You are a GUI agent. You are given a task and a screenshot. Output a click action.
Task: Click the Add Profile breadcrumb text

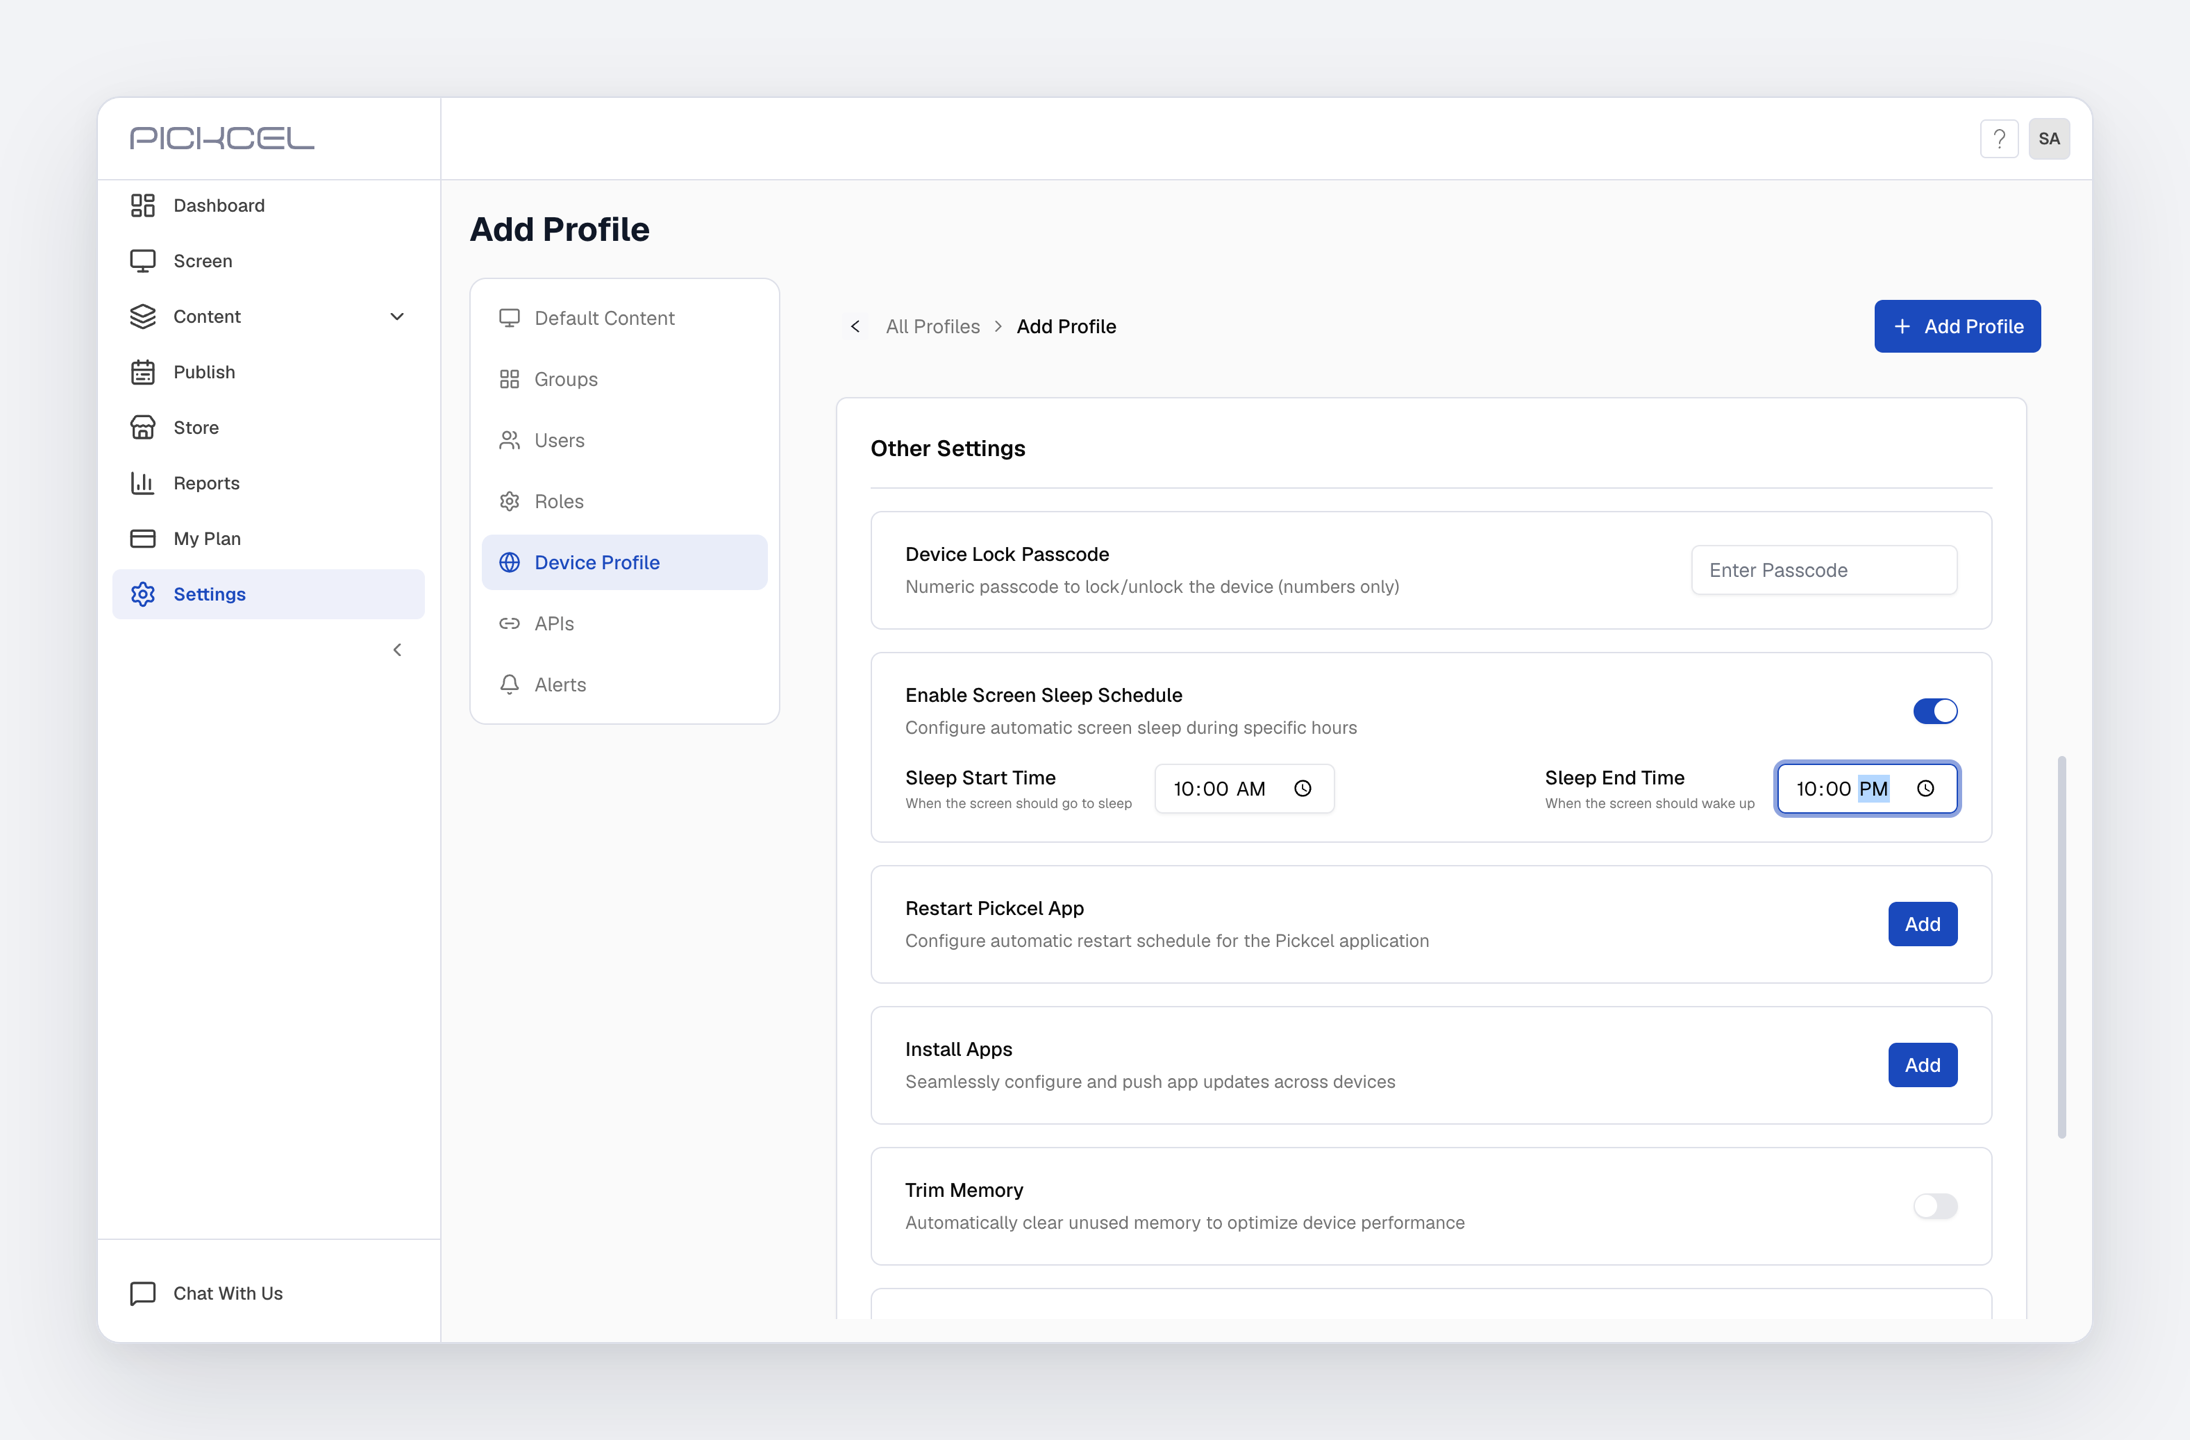click(x=1066, y=326)
